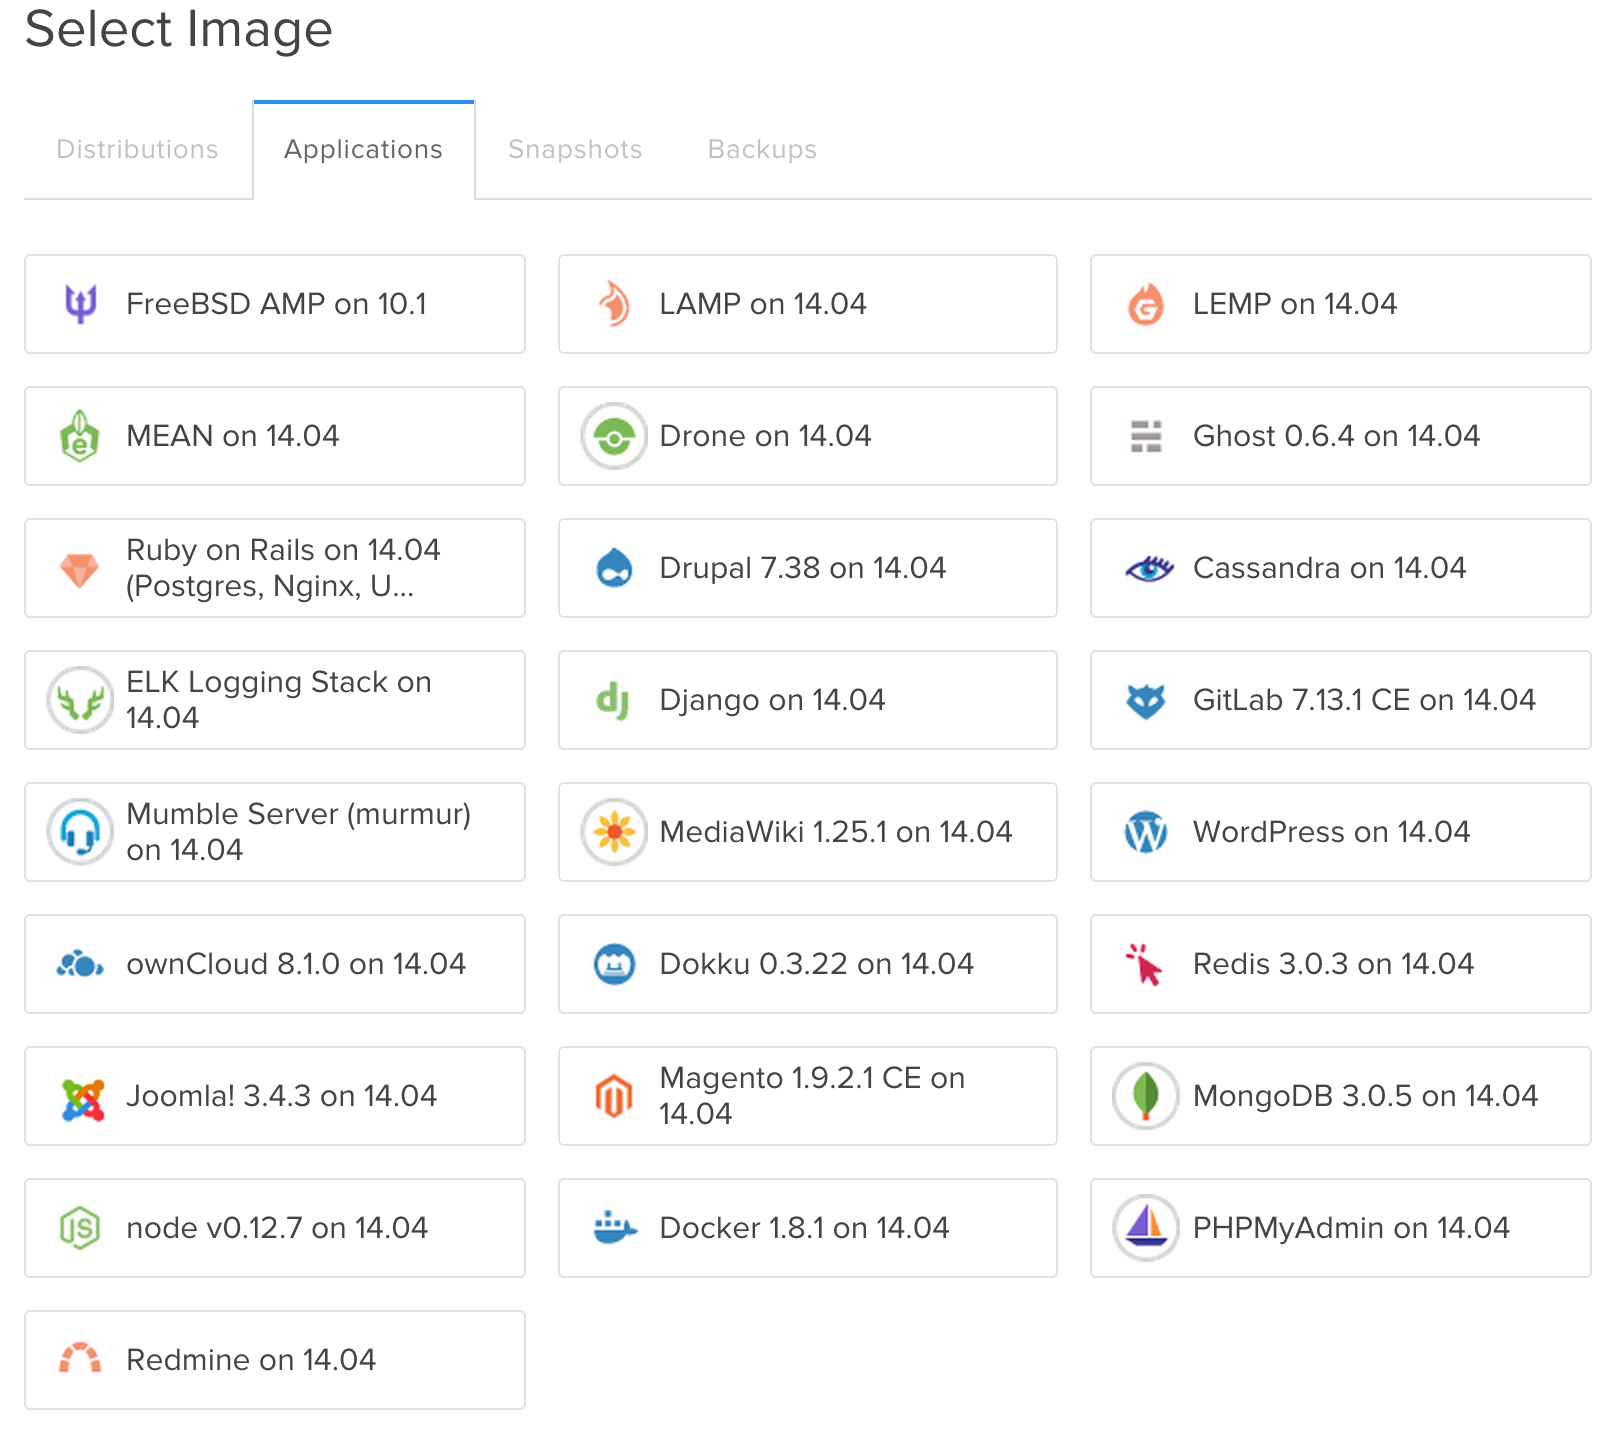Image resolution: width=1620 pixels, height=1438 pixels.
Task: Click the PHPMyAdmin sailboat icon
Action: click(1146, 1228)
